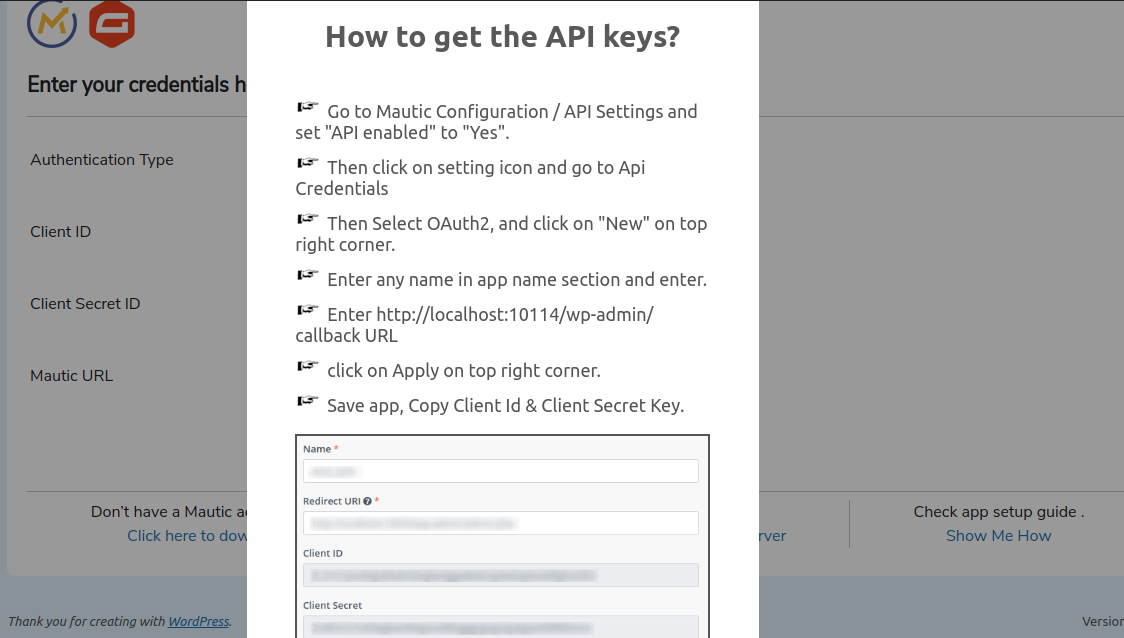This screenshot has width=1124, height=638.
Task: Click the 'Don't have a Mautic' text
Action: (x=169, y=512)
